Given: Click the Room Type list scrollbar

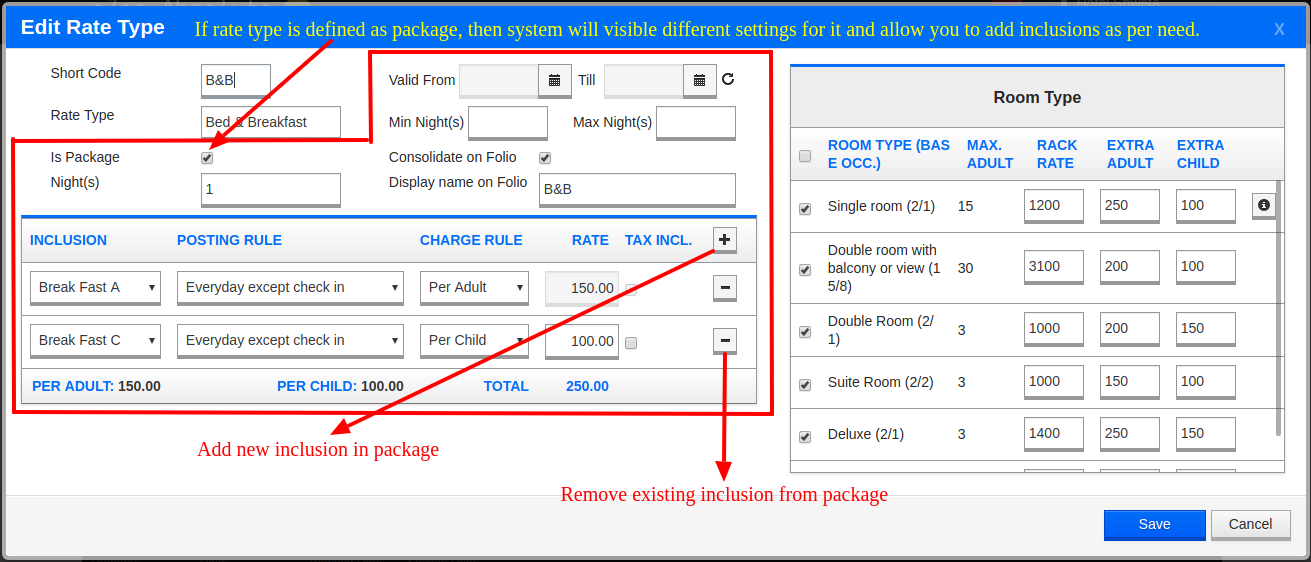Looking at the screenshot, I should click(x=1279, y=308).
